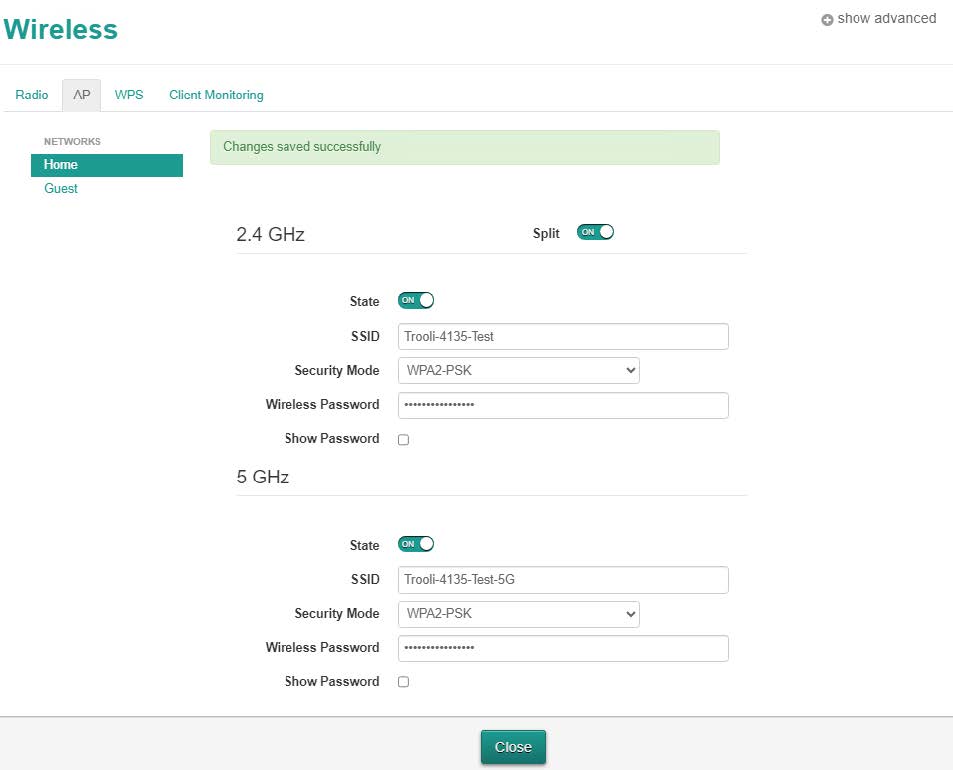Select the Home network in the sidebar
The image size is (953, 770).
pyautogui.click(x=60, y=164)
